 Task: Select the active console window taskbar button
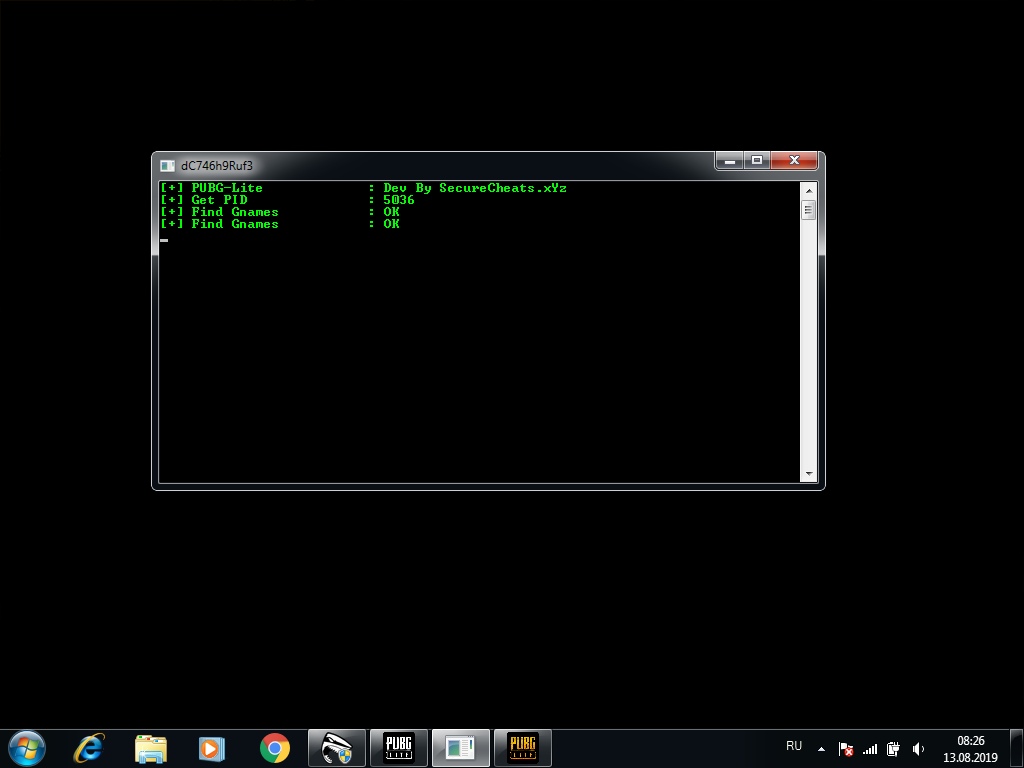(460, 748)
